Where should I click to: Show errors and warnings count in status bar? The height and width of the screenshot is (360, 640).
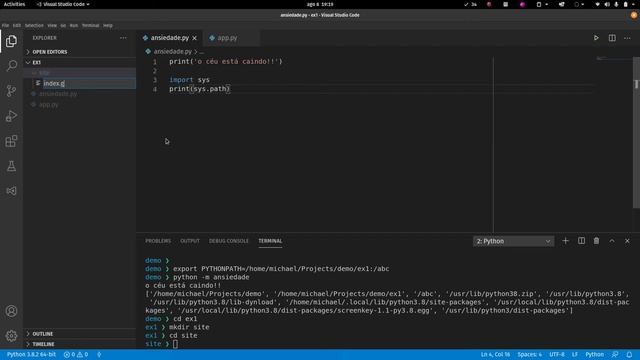click(76, 354)
